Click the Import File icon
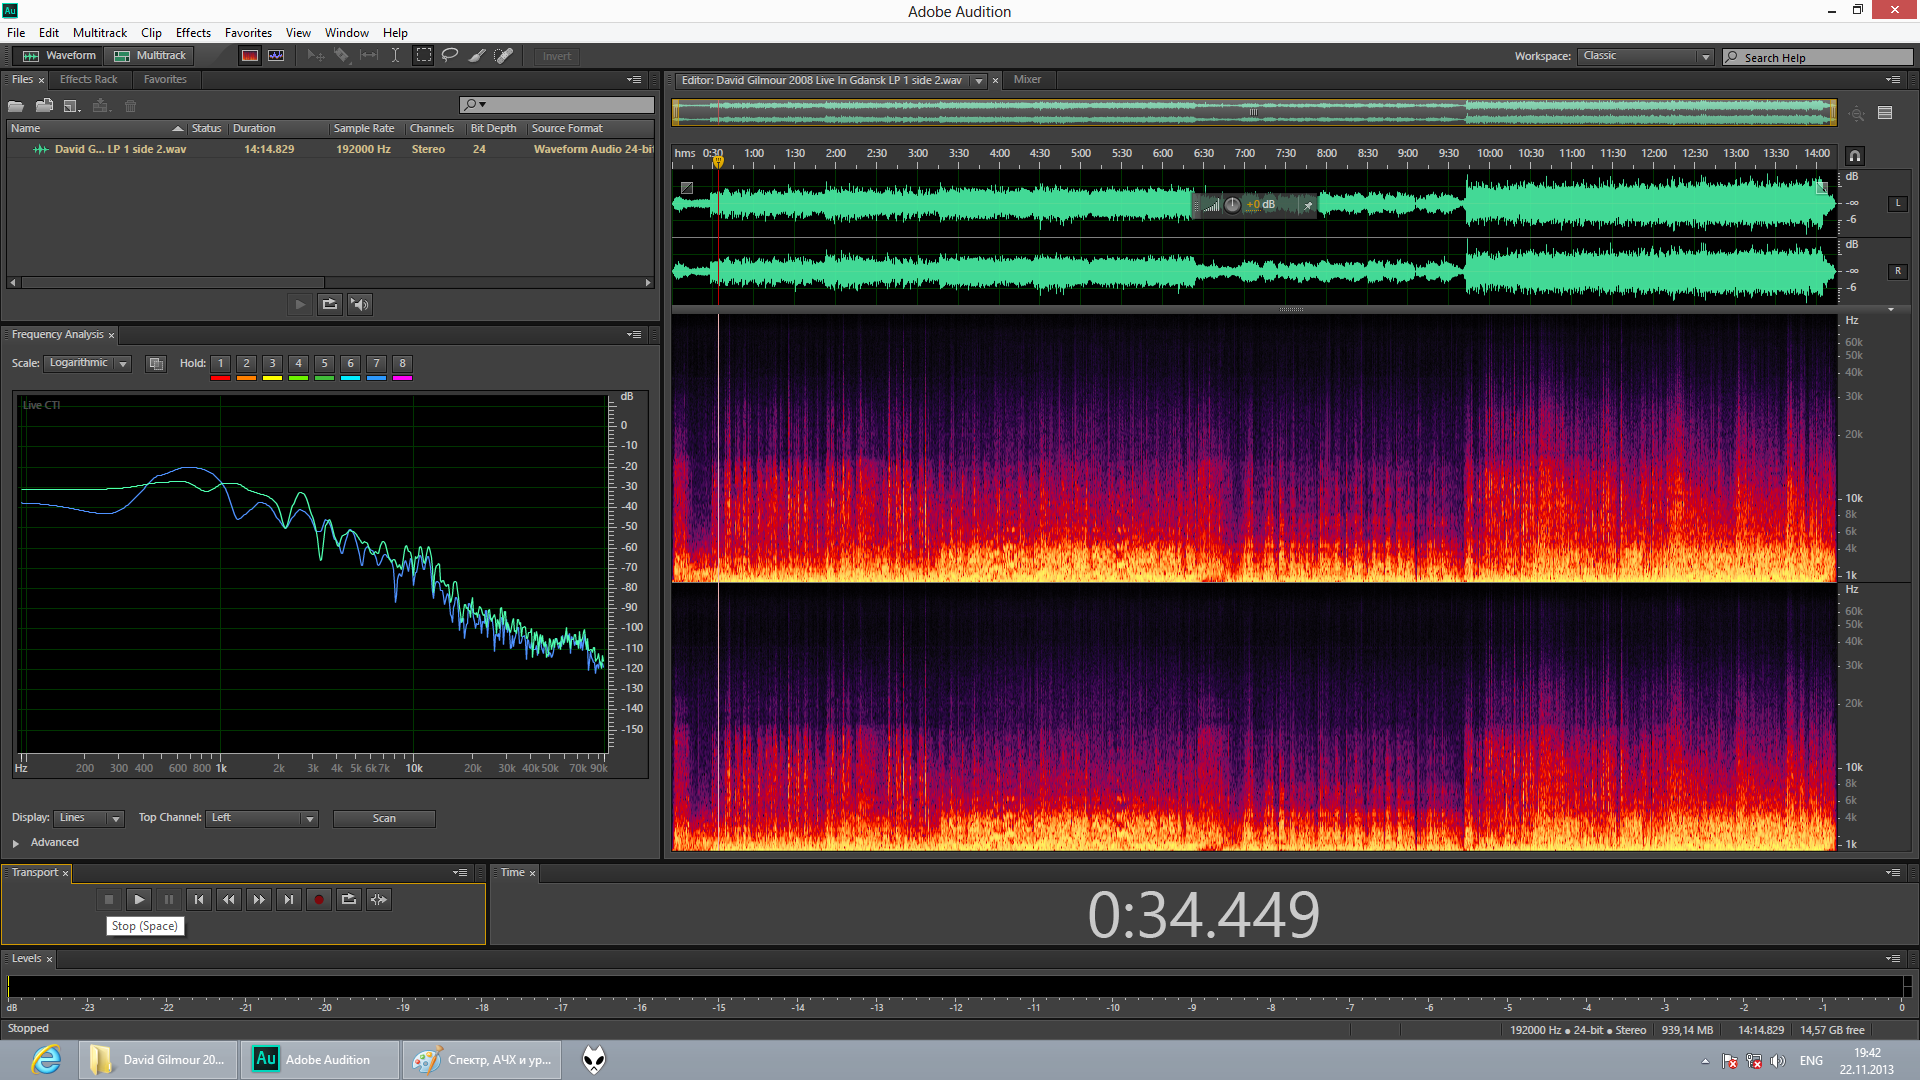The image size is (1920, 1080). point(44,106)
